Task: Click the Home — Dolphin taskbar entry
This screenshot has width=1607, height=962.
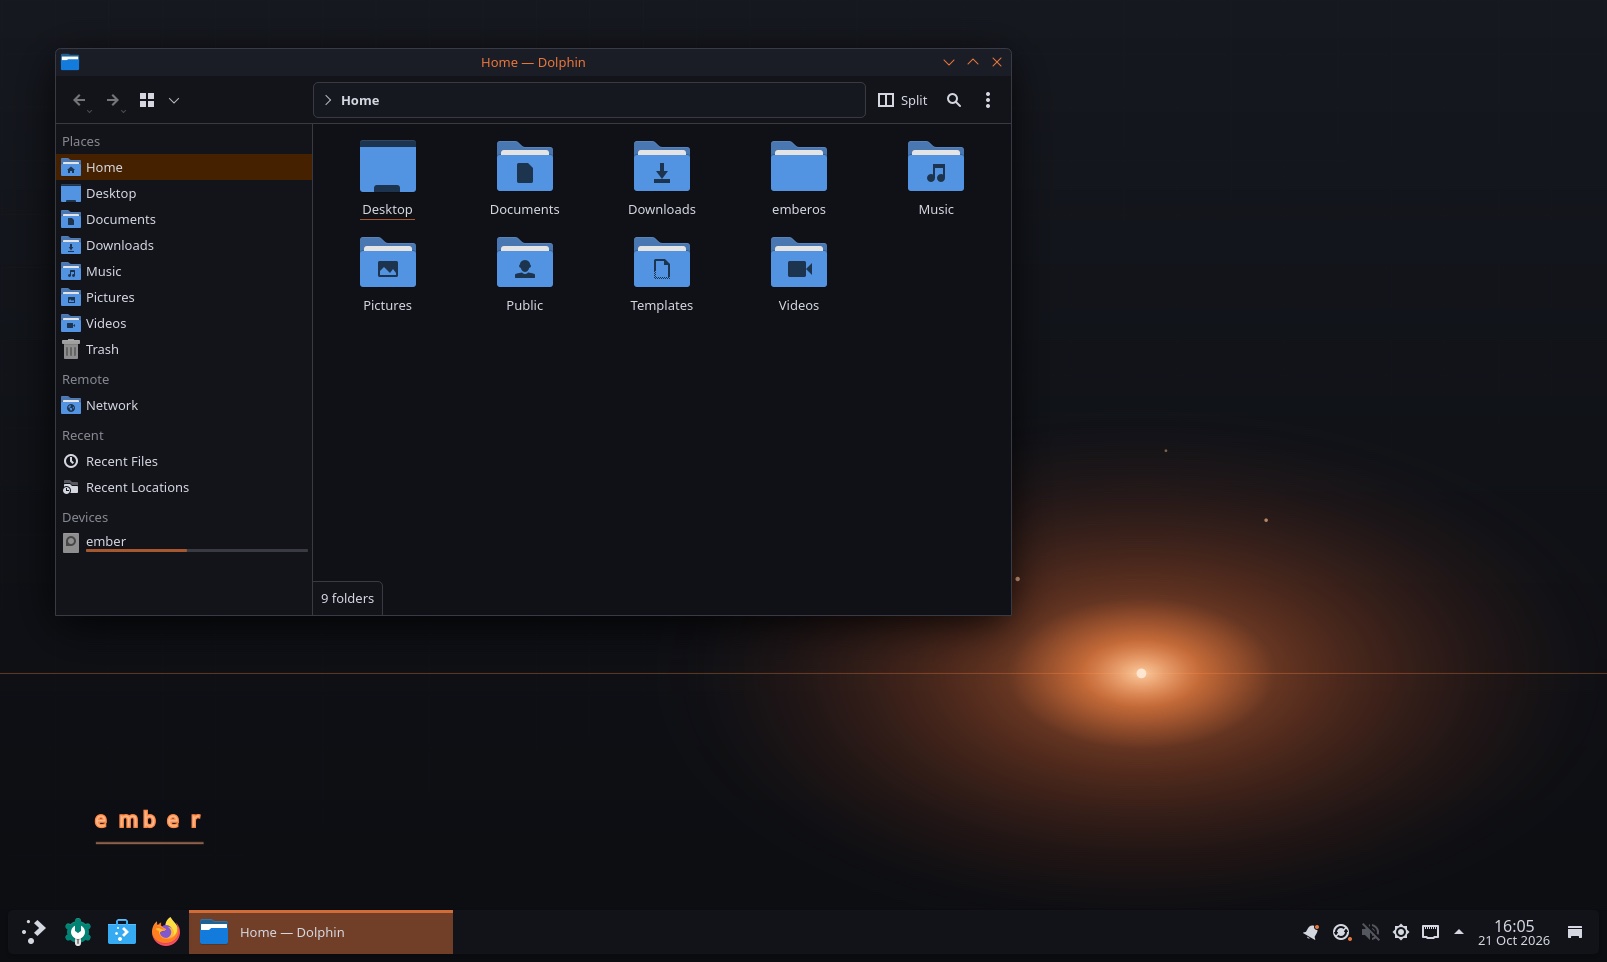Action: click(x=321, y=932)
